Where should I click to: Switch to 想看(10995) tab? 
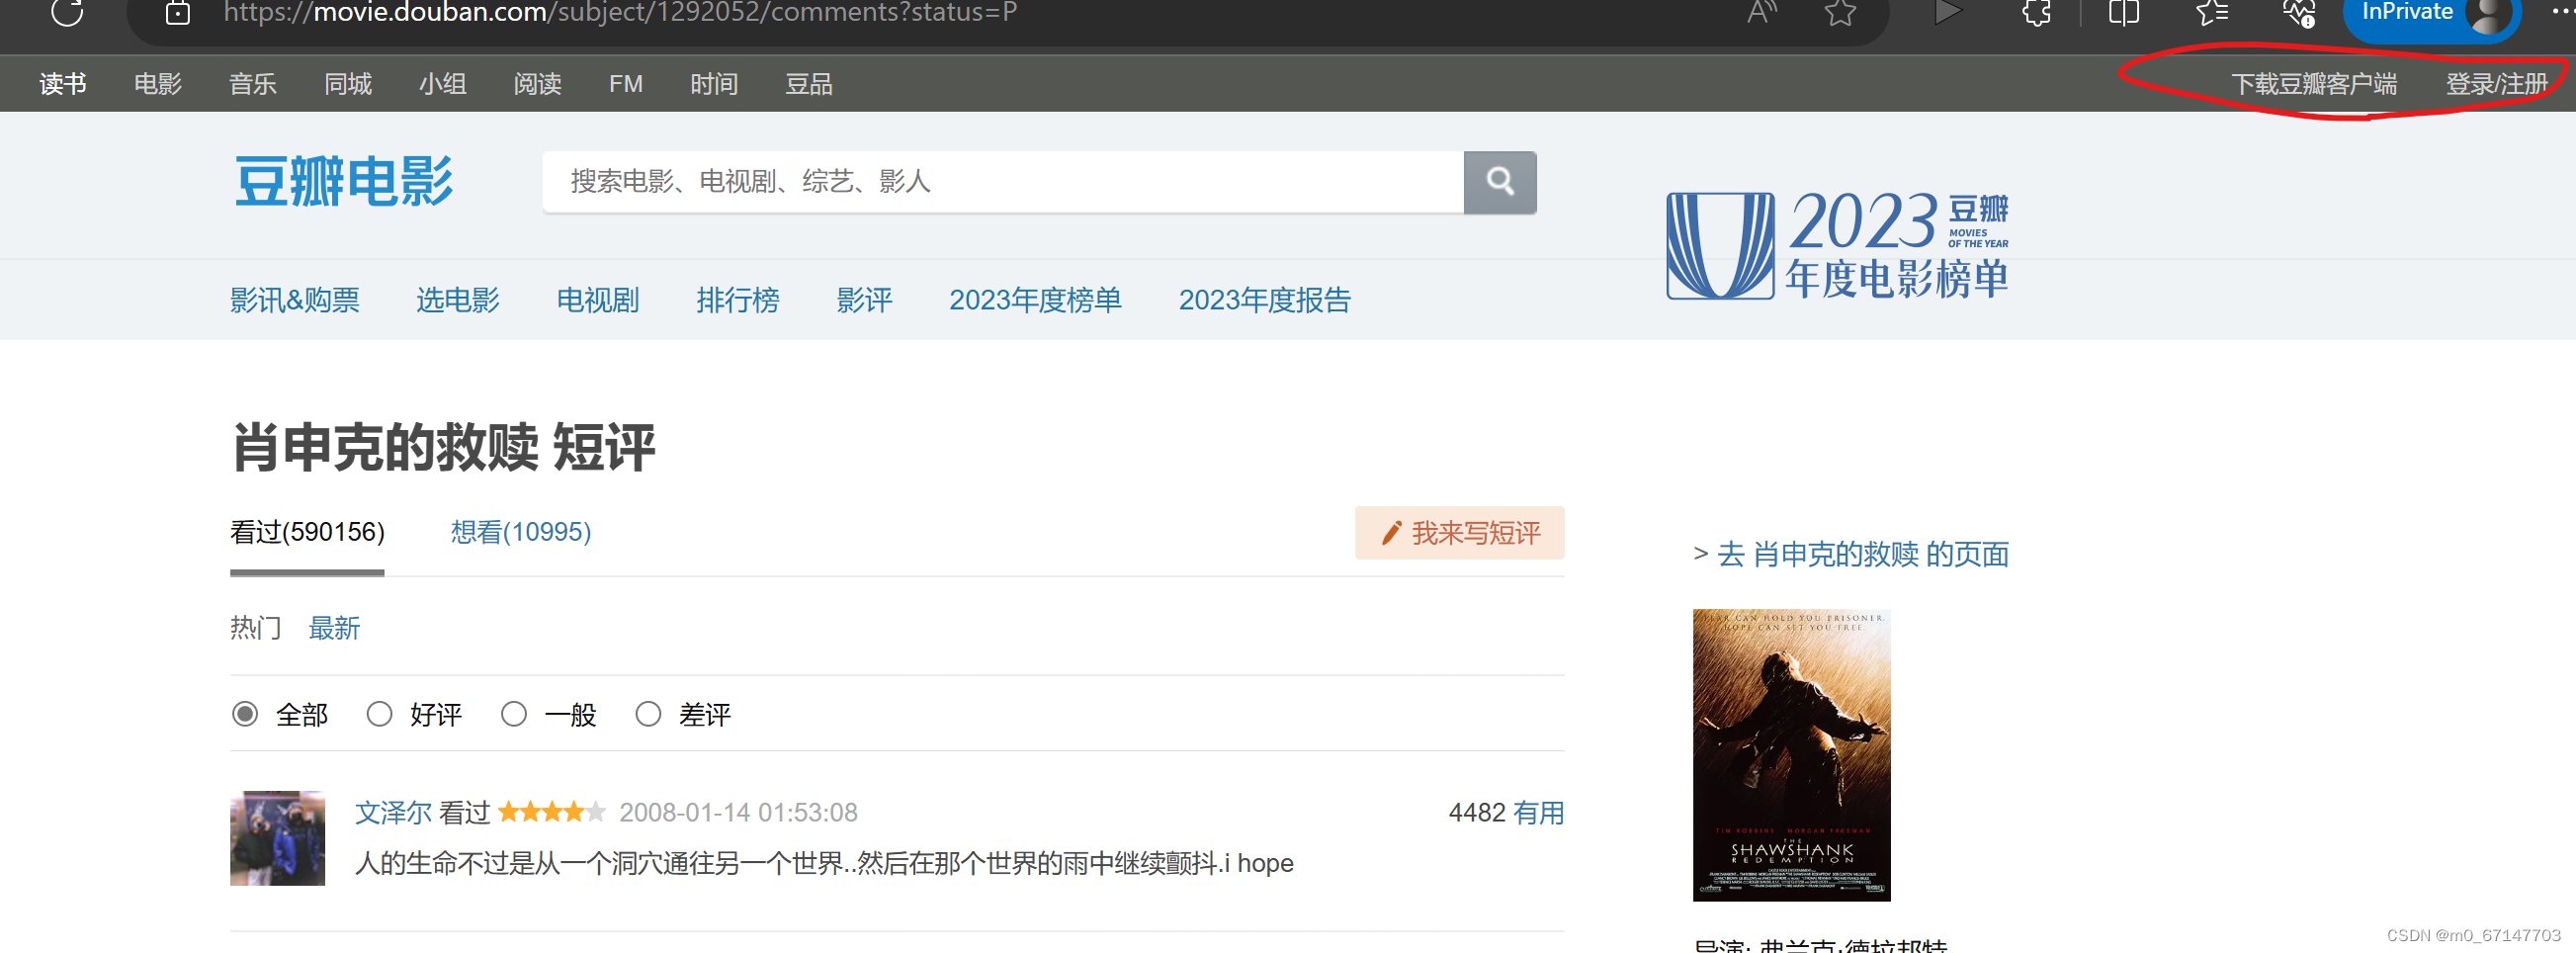coord(521,532)
